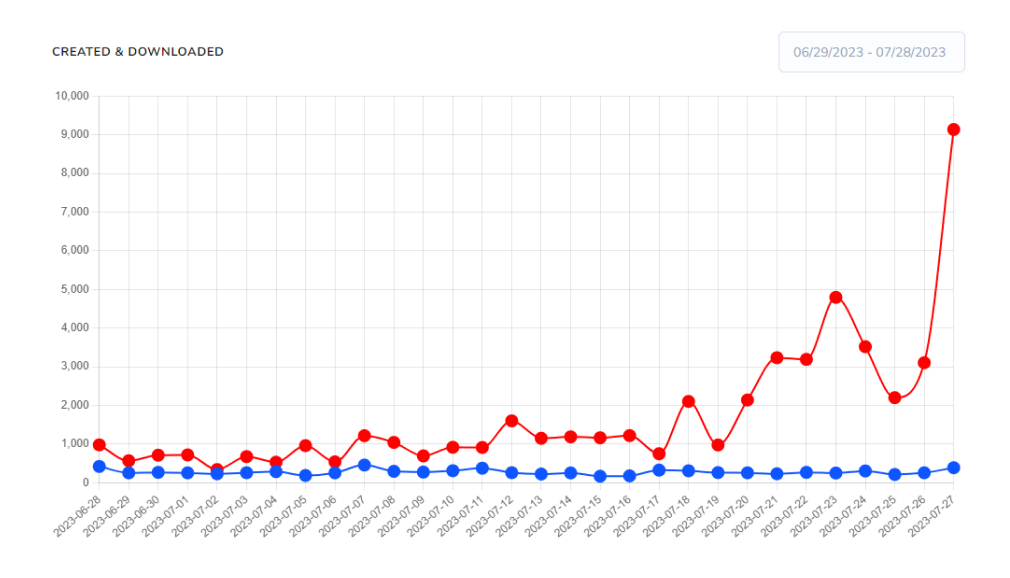Select the red data point on 2023-07-18

point(688,401)
